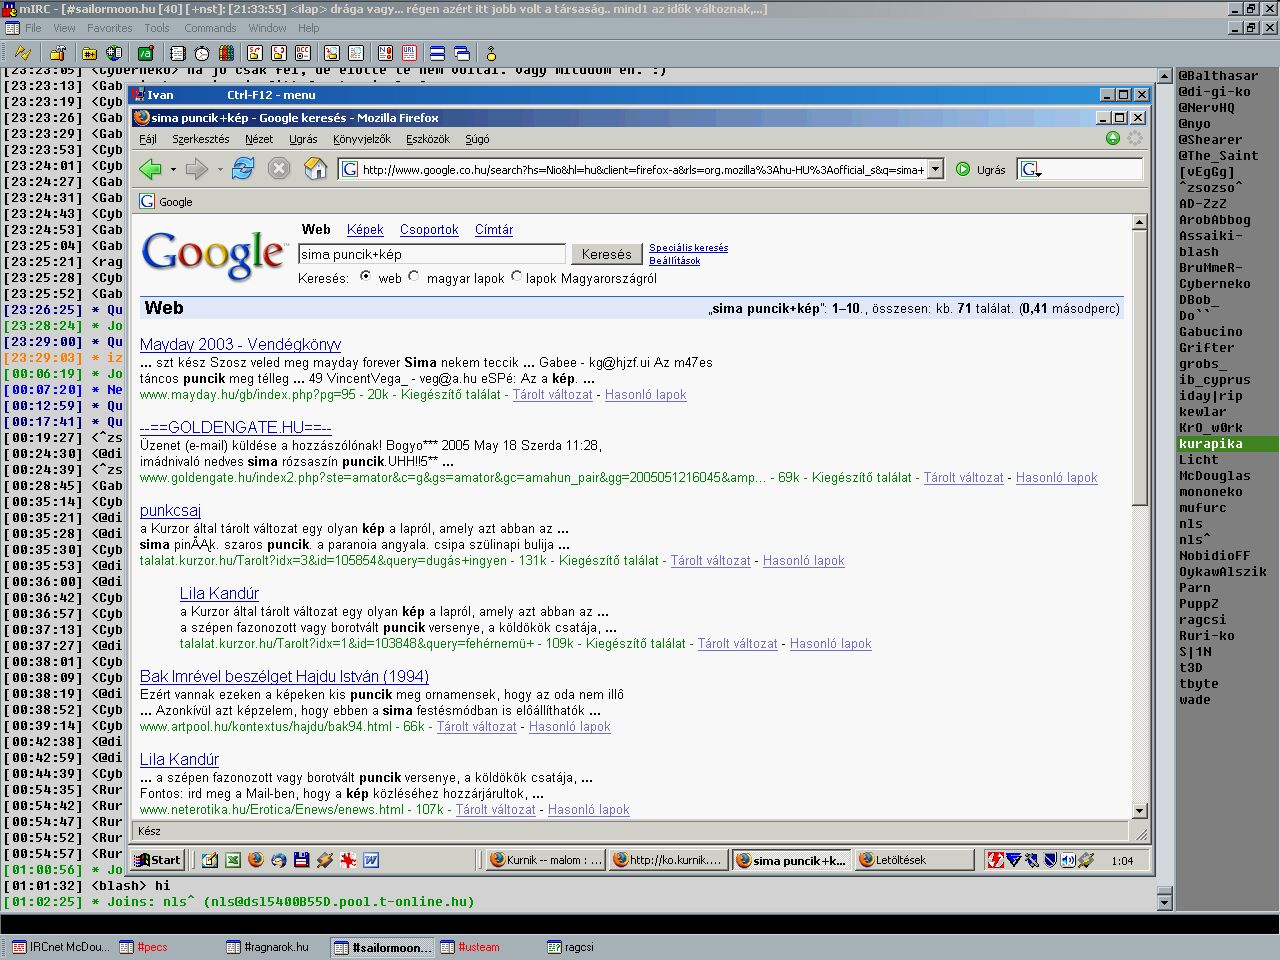Click Firefox green Back arrow
The image size is (1280, 960).
point(150,169)
